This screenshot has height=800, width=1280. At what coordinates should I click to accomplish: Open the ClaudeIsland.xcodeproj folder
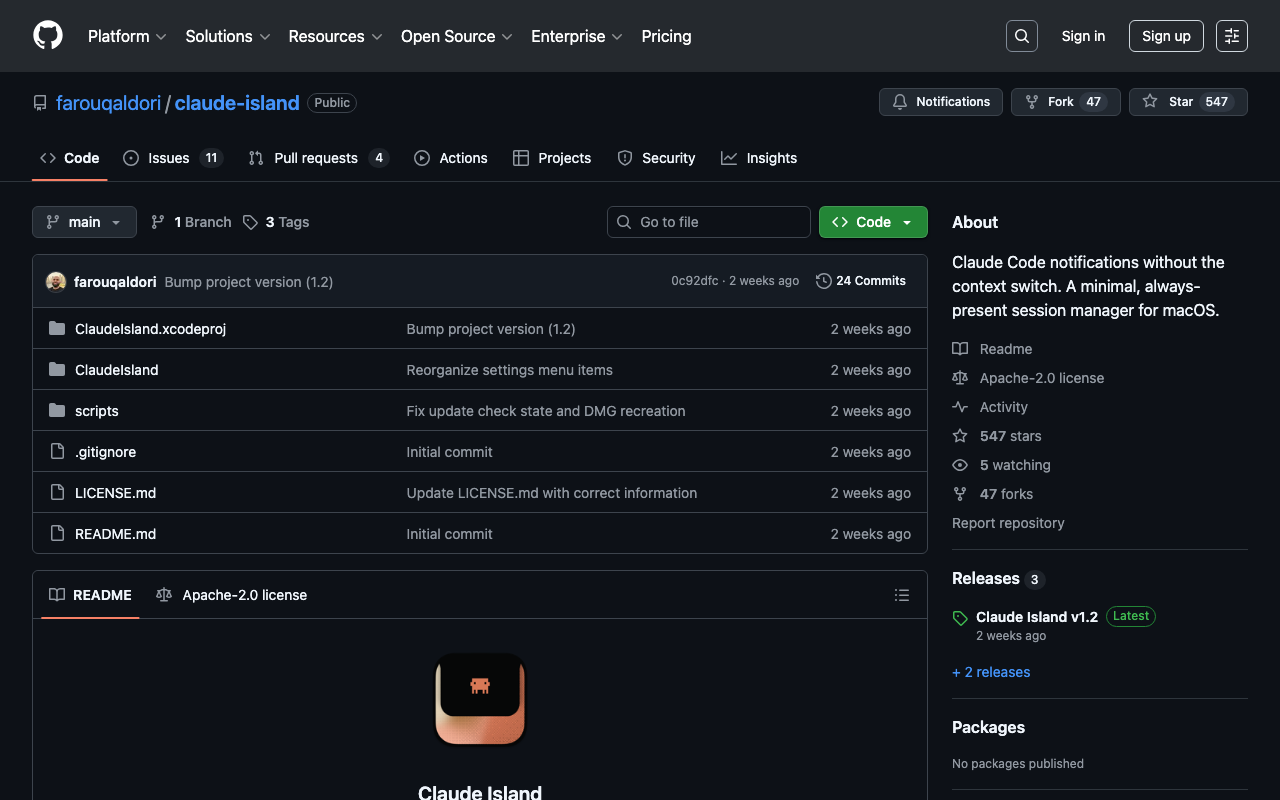coord(150,329)
